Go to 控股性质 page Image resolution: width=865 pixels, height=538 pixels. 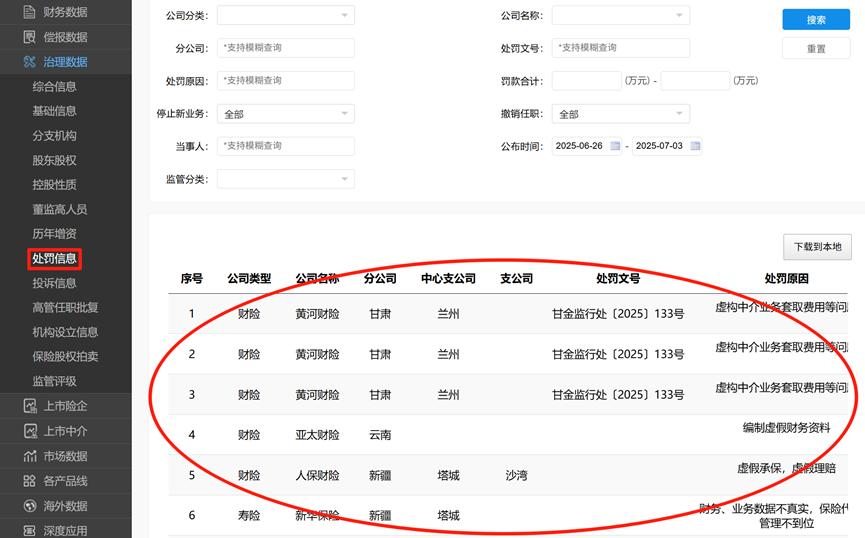54,185
